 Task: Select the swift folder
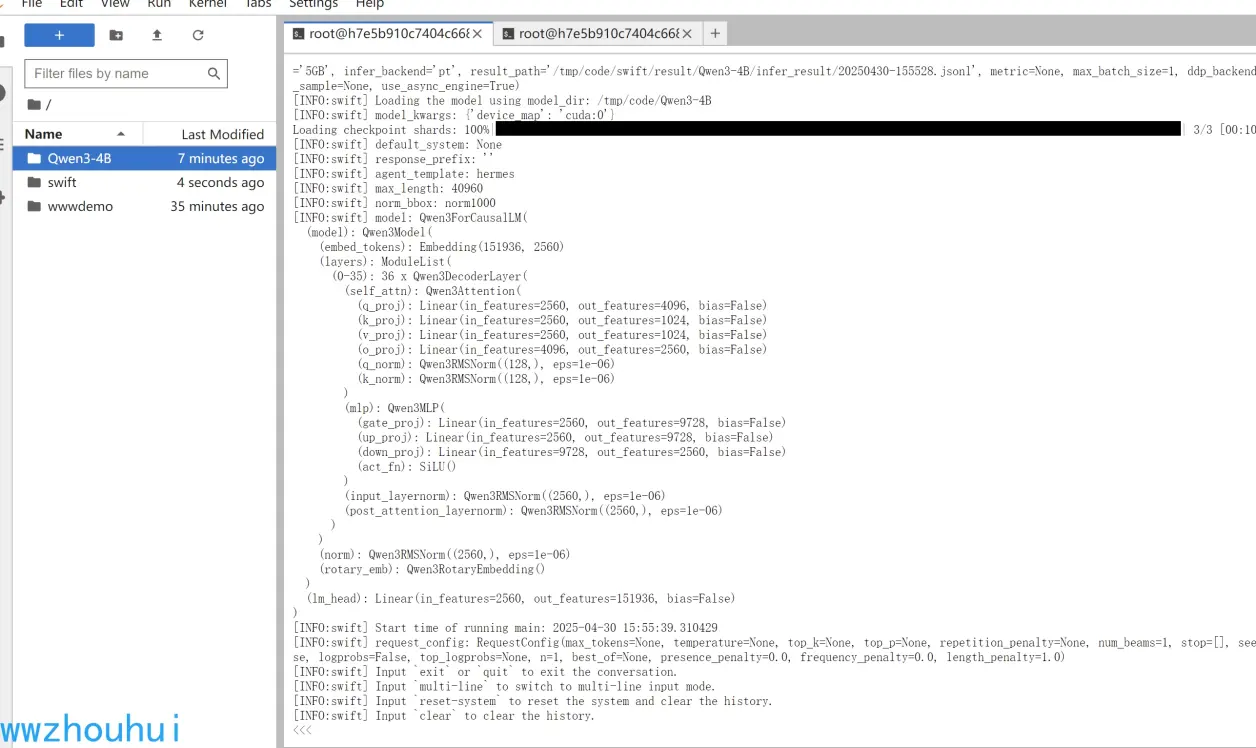tap(145, 182)
